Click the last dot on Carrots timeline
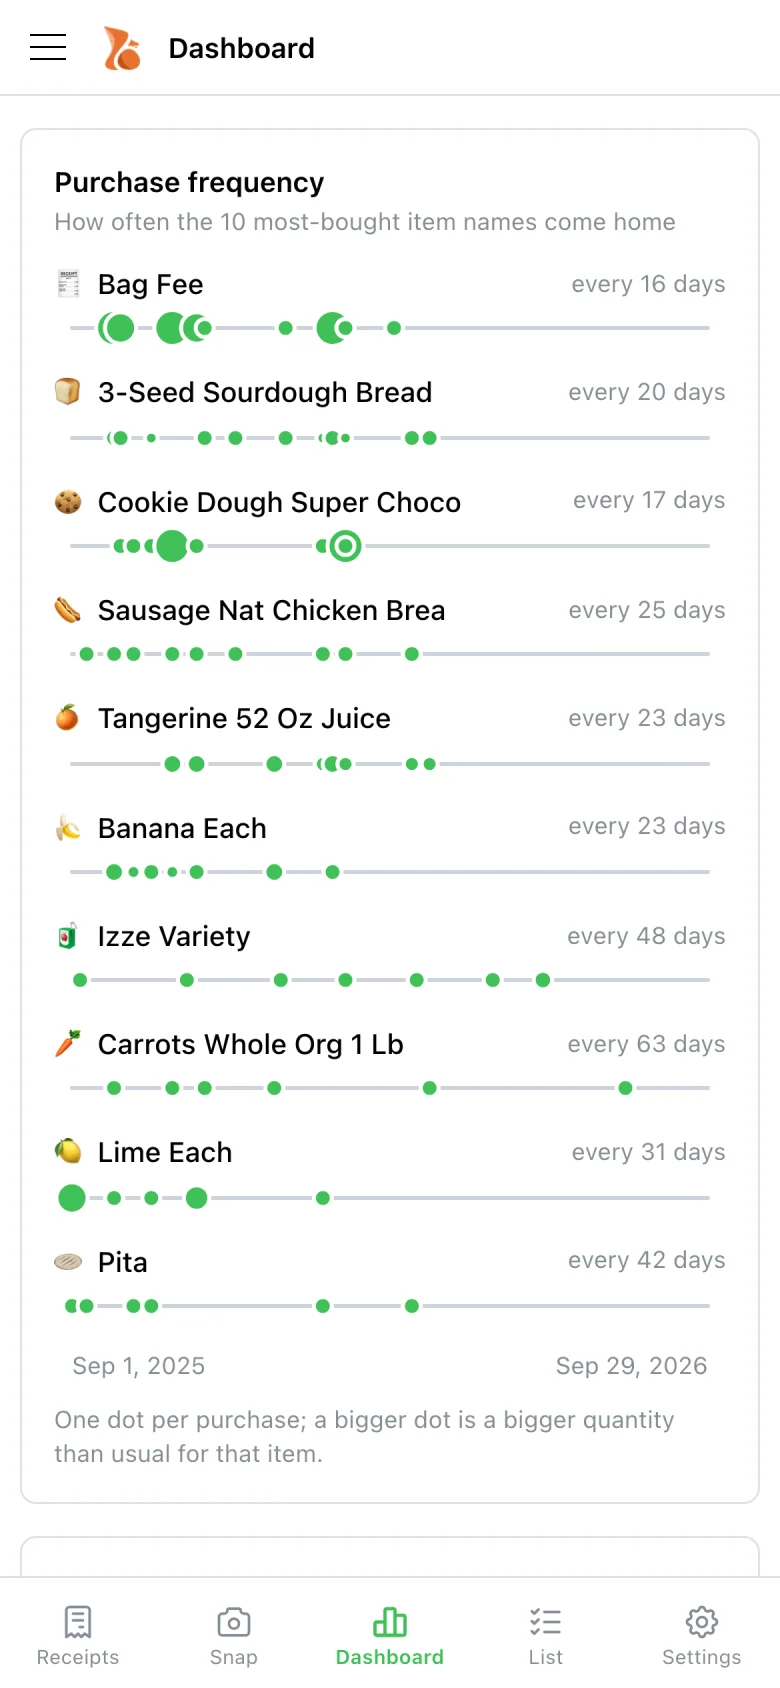Viewport: 780px width, 1688px height. pos(625,1088)
